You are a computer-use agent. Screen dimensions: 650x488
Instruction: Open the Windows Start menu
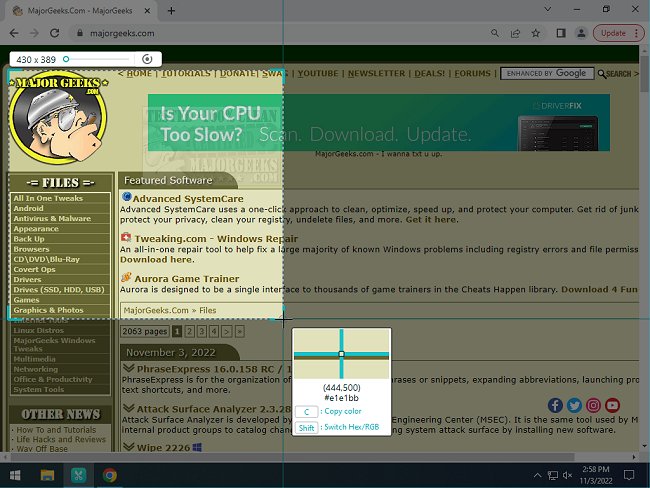click(15, 475)
